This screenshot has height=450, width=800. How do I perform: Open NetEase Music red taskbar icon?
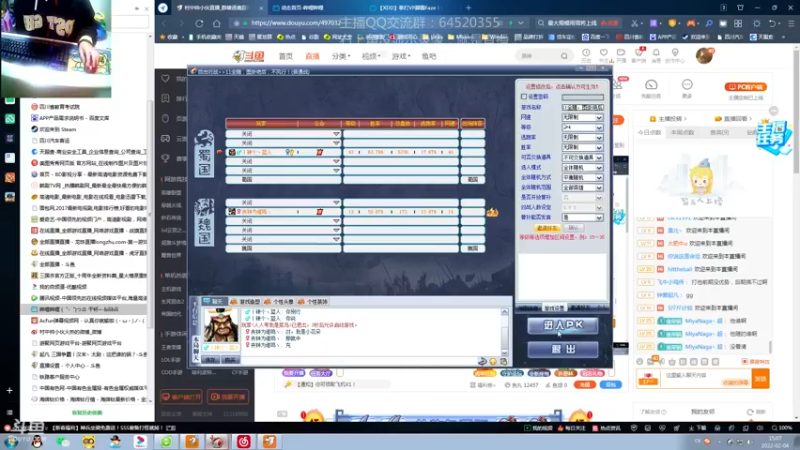click(x=243, y=442)
